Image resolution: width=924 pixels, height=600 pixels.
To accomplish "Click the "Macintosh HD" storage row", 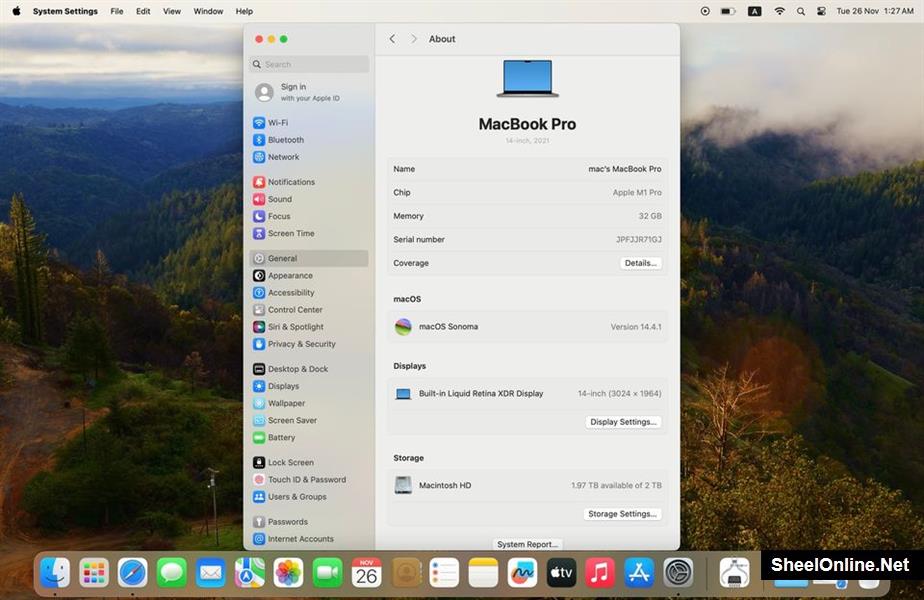I will coord(527,486).
